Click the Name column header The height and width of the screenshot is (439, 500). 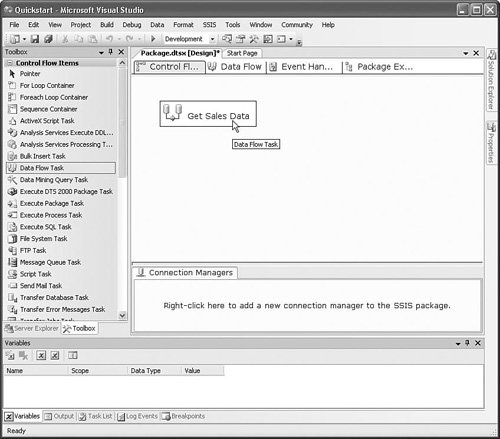click(36, 371)
